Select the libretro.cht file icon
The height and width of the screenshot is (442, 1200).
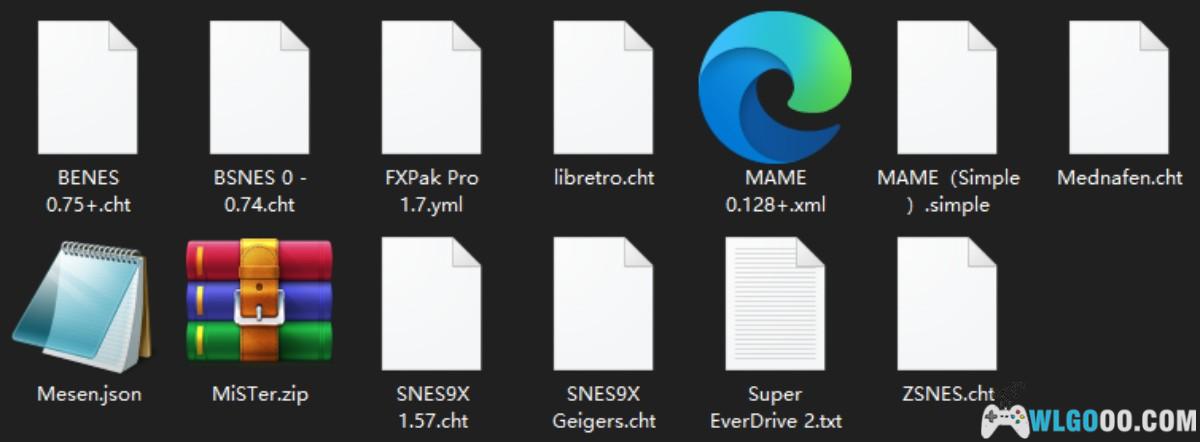click(x=604, y=87)
